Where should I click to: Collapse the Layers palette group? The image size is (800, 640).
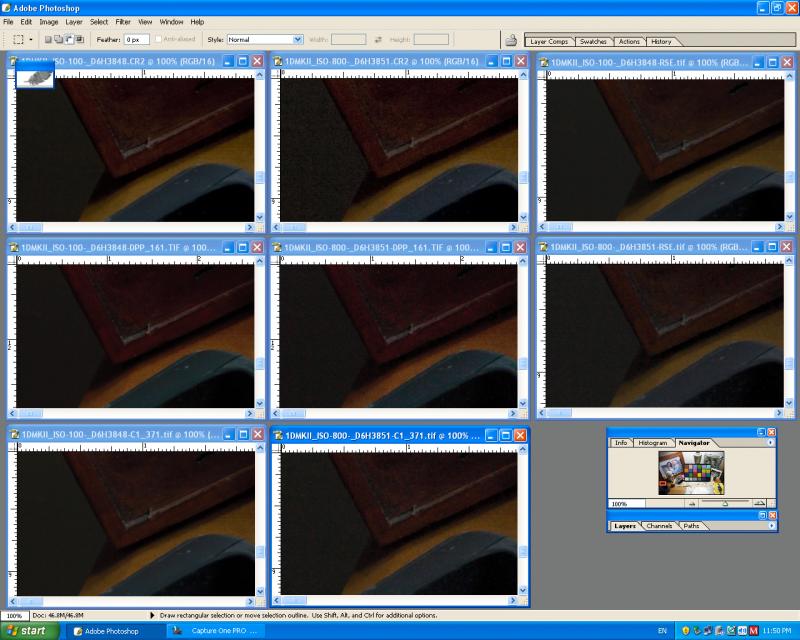click(x=762, y=515)
